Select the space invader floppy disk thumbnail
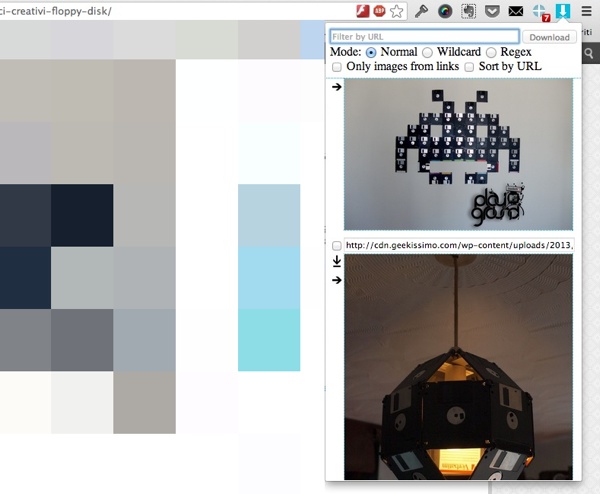Image resolution: width=600 pixels, height=494 pixels. pos(458,154)
